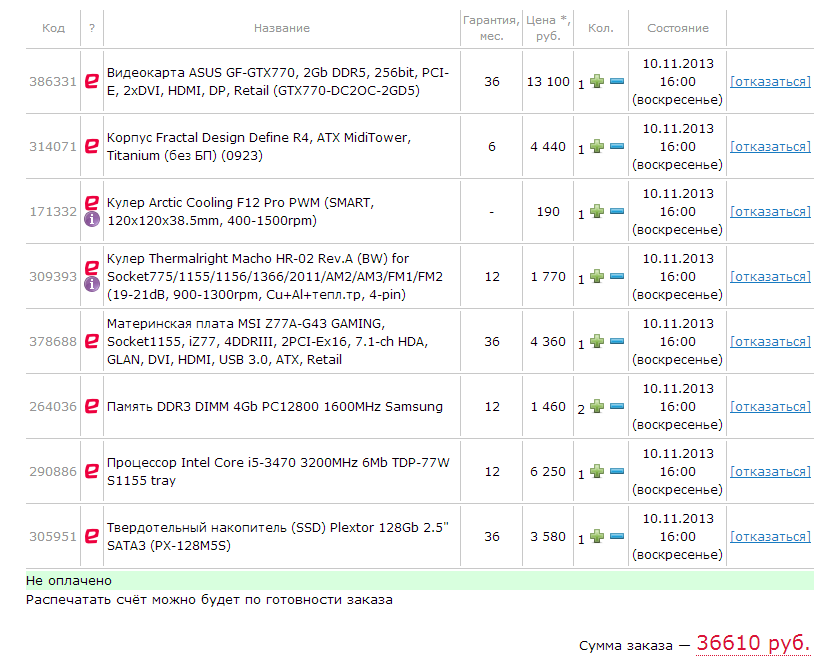Decrease quantity of Thermalright Macho cooler
This screenshot has height=660, width=819.
point(617,277)
